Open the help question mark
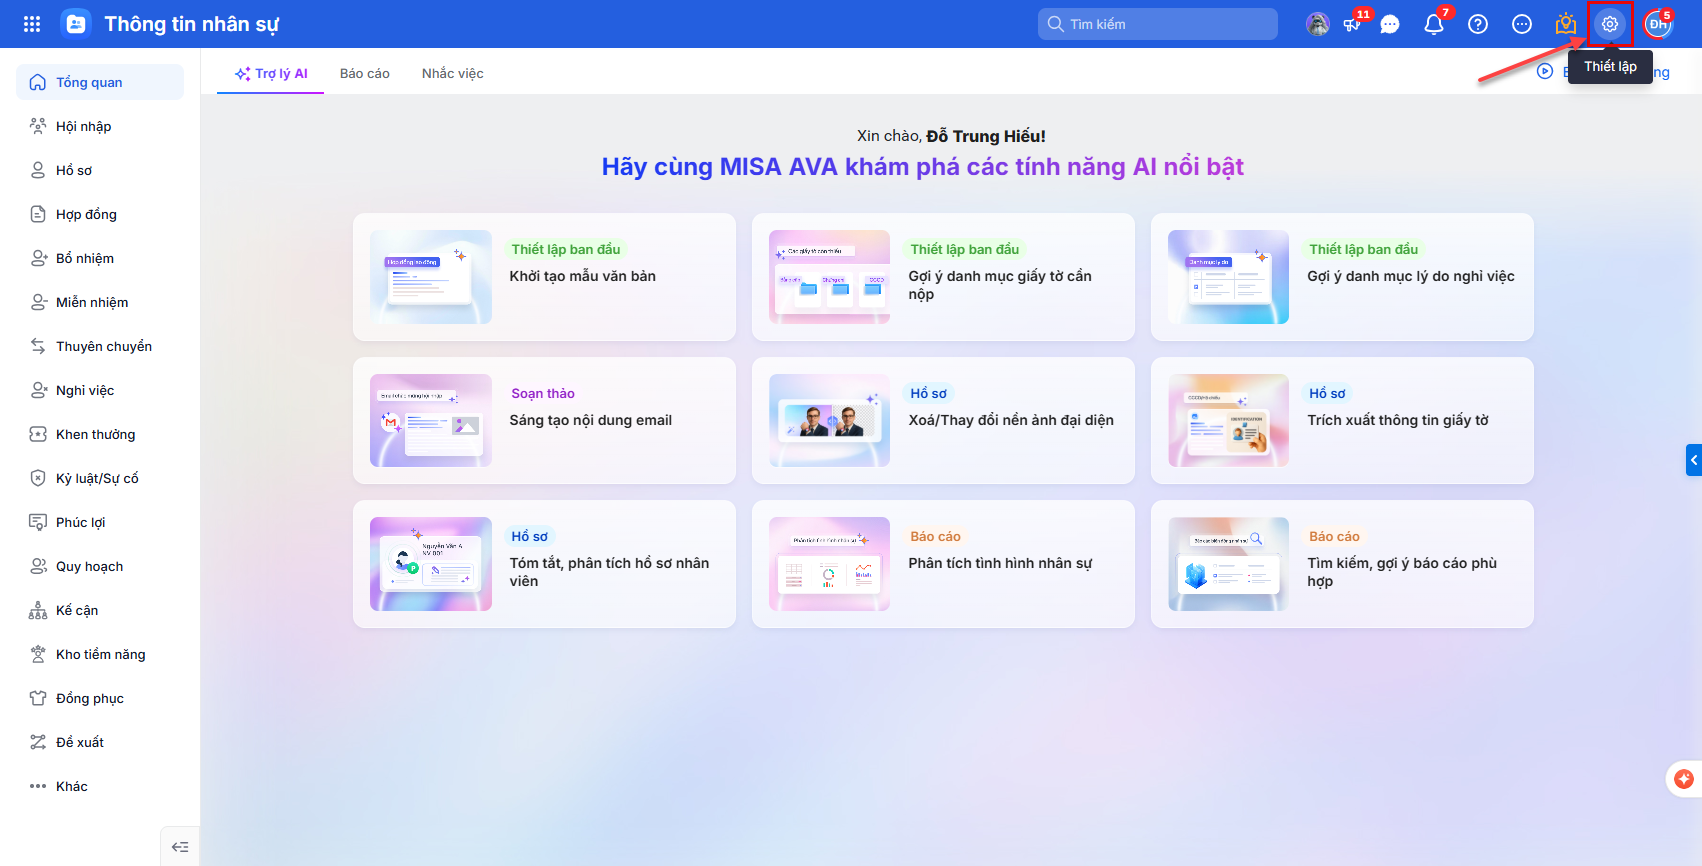 tap(1478, 24)
